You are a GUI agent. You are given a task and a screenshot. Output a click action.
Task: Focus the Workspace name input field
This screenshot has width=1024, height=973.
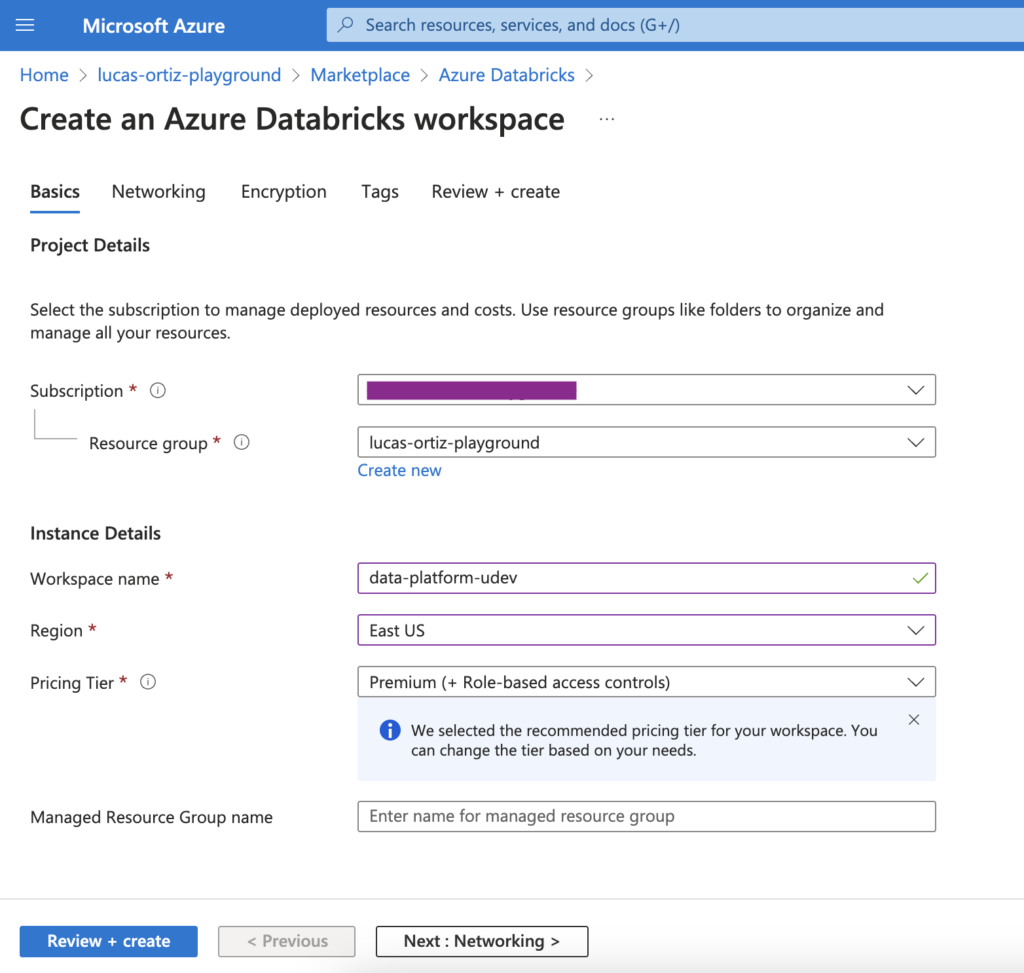647,578
